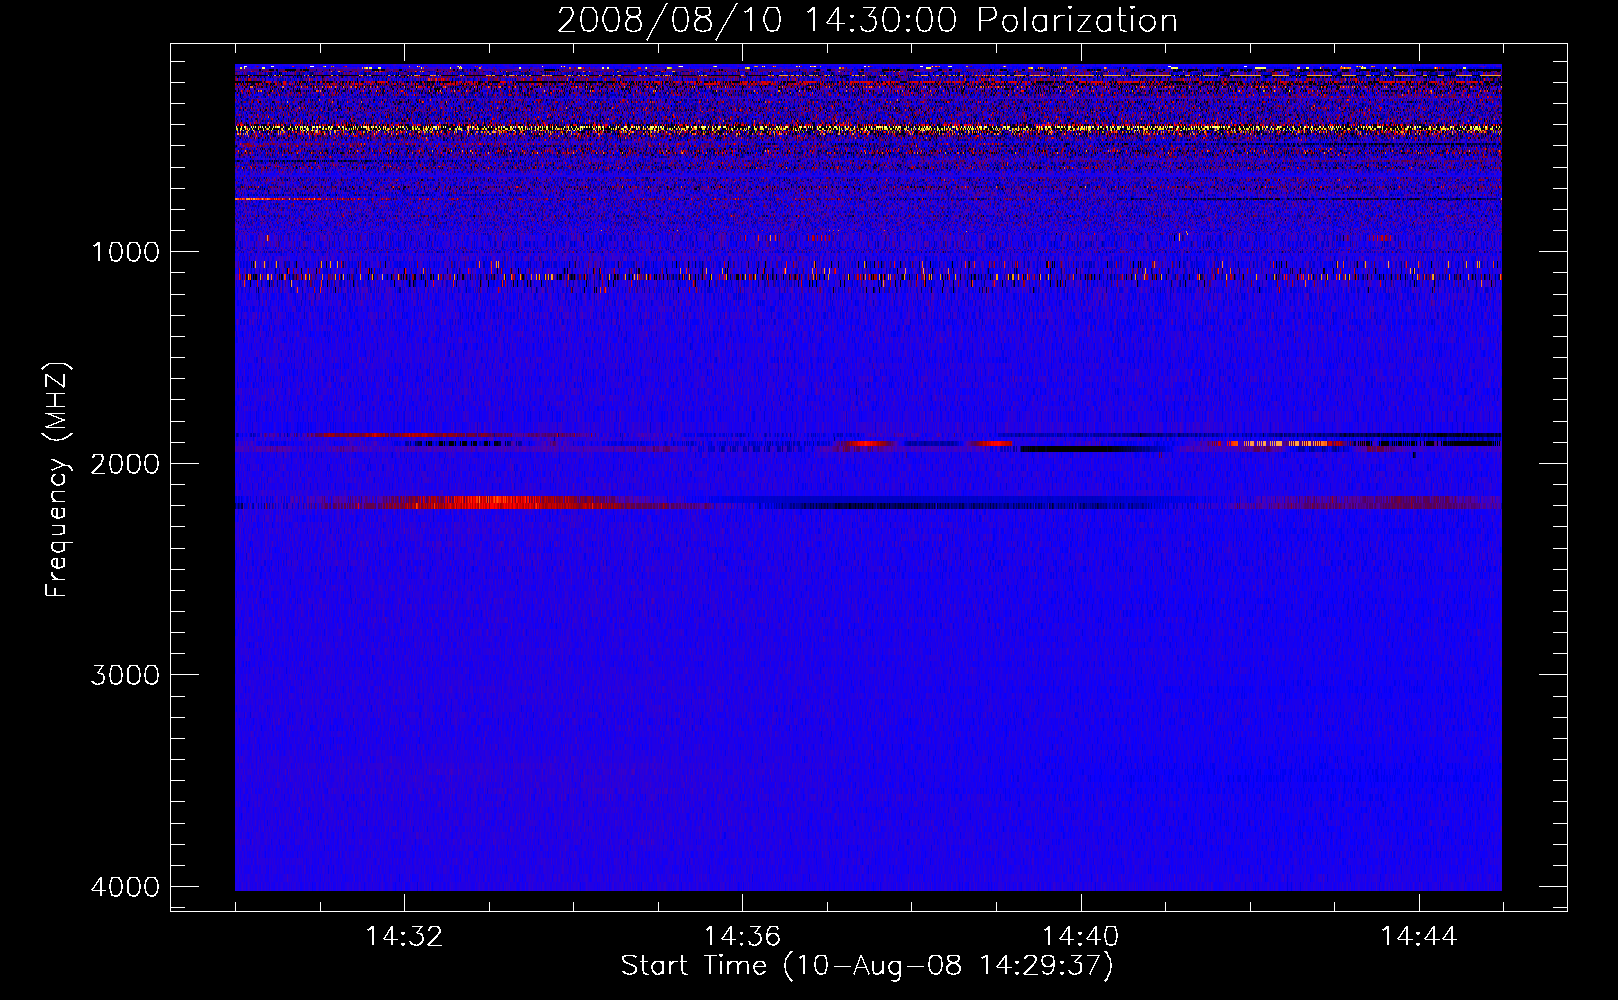The height and width of the screenshot is (1000, 1618).
Task: Select the 14:36 time tick label
Action: (x=742, y=937)
